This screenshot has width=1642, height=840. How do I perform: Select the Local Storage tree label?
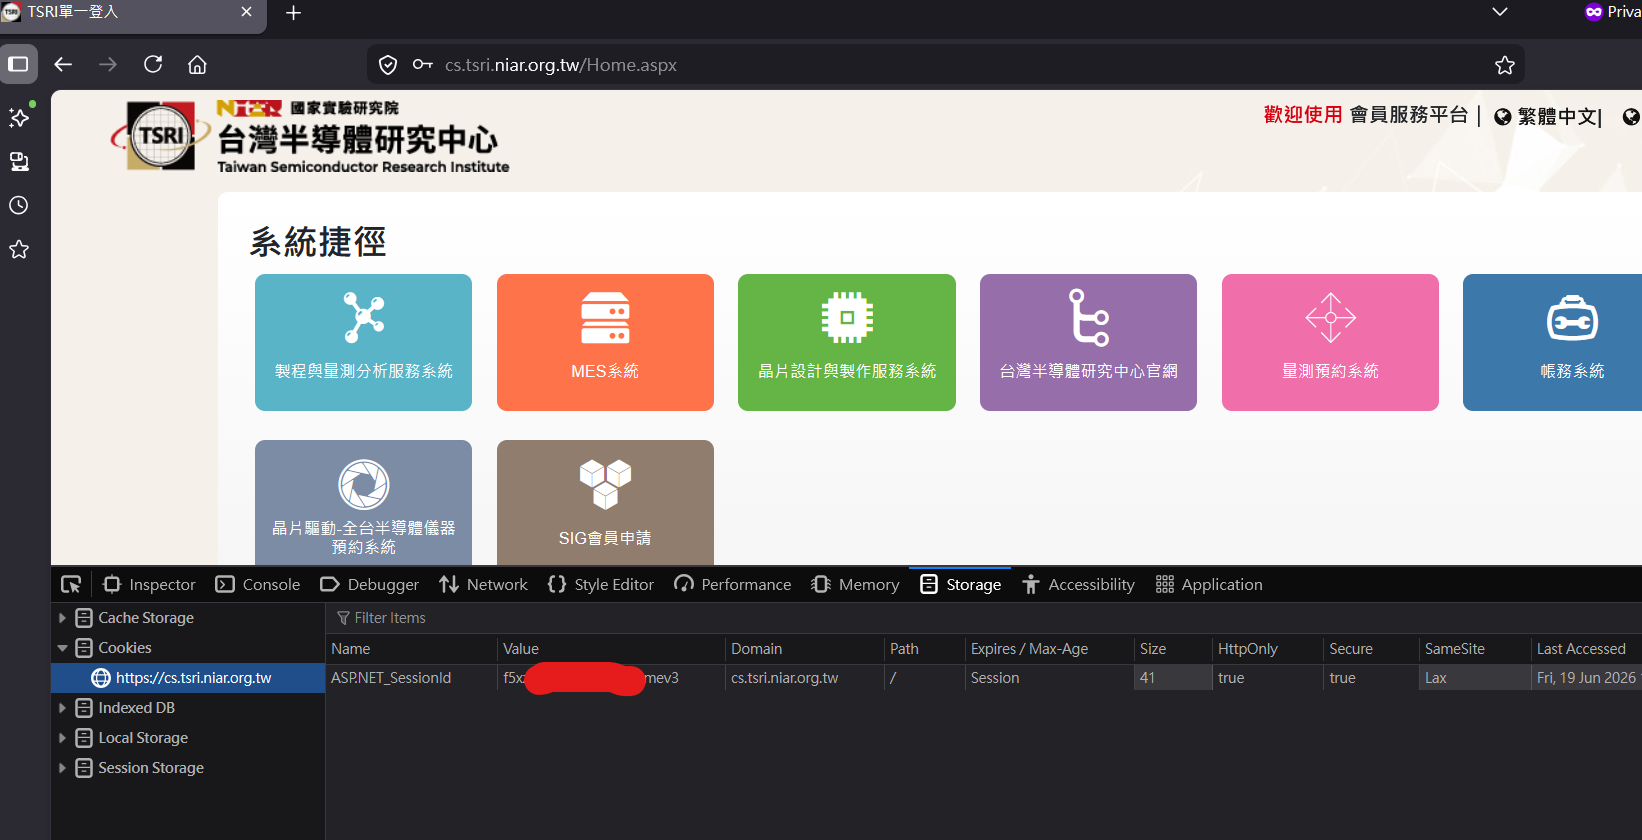[x=143, y=738]
